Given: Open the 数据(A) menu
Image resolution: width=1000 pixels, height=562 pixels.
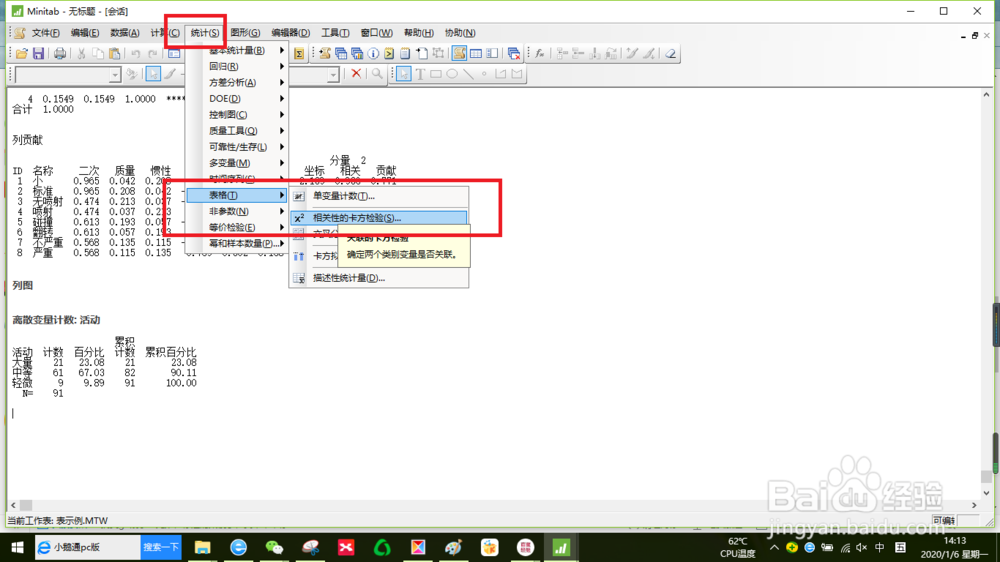Looking at the screenshot, I should pos(124,33).
